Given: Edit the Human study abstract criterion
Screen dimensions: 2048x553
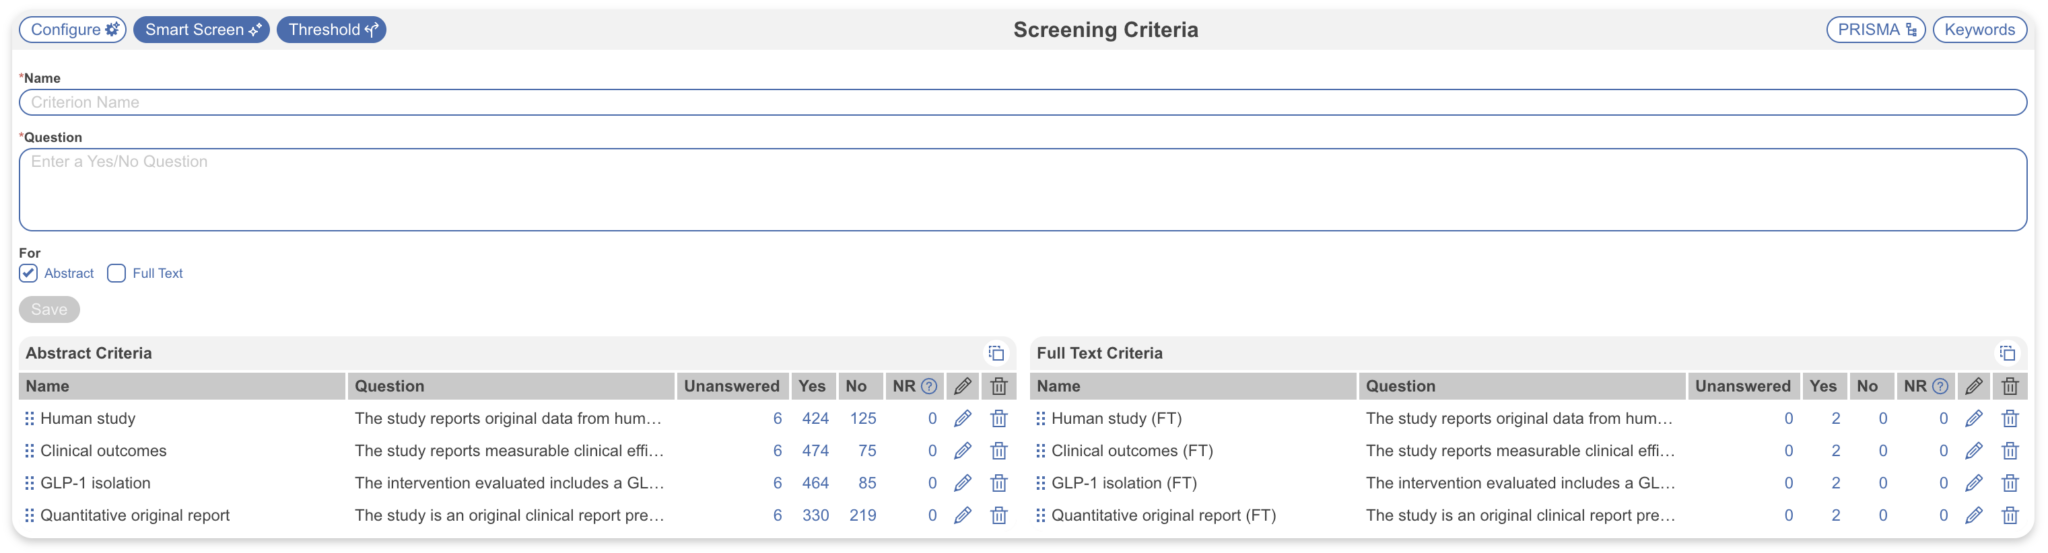Looking at the screenshot, I should point(962,419).
